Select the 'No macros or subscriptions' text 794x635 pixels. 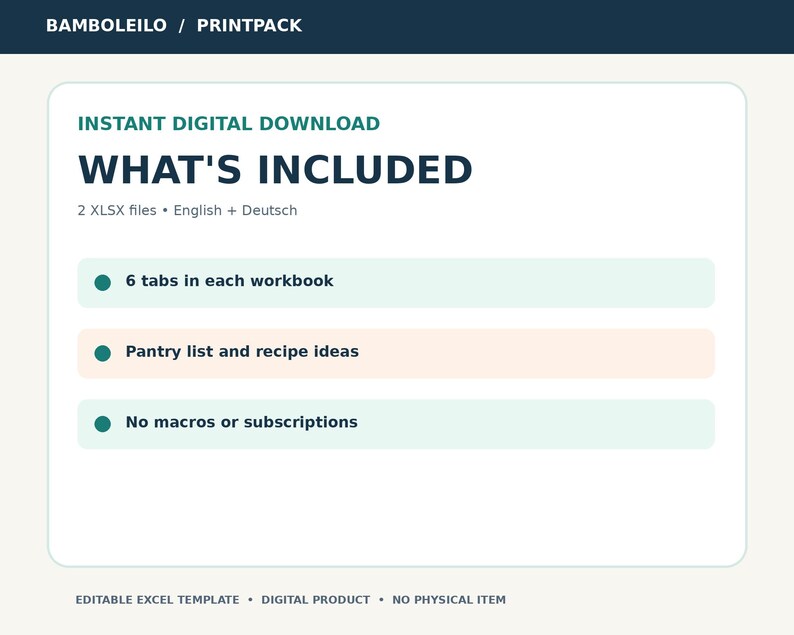242,422
